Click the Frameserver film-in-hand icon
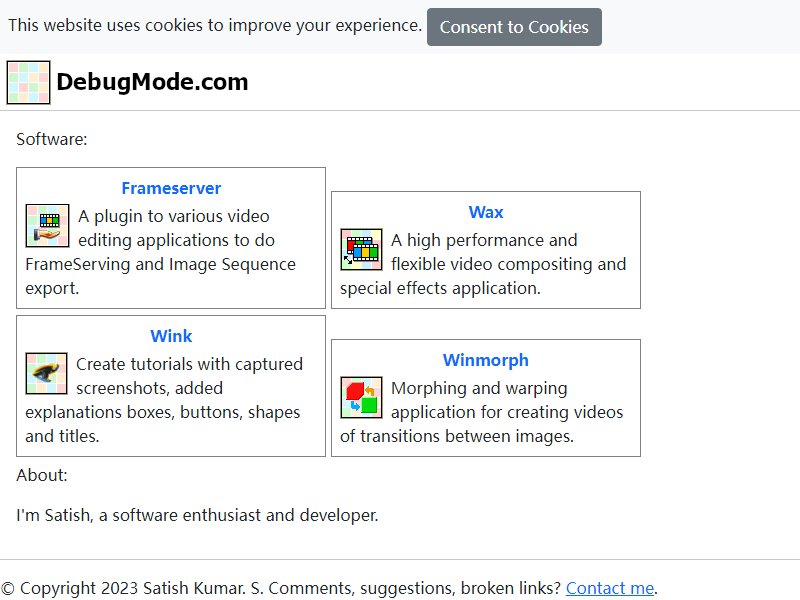This screenshot has width=800, height=600. point(47,226)
